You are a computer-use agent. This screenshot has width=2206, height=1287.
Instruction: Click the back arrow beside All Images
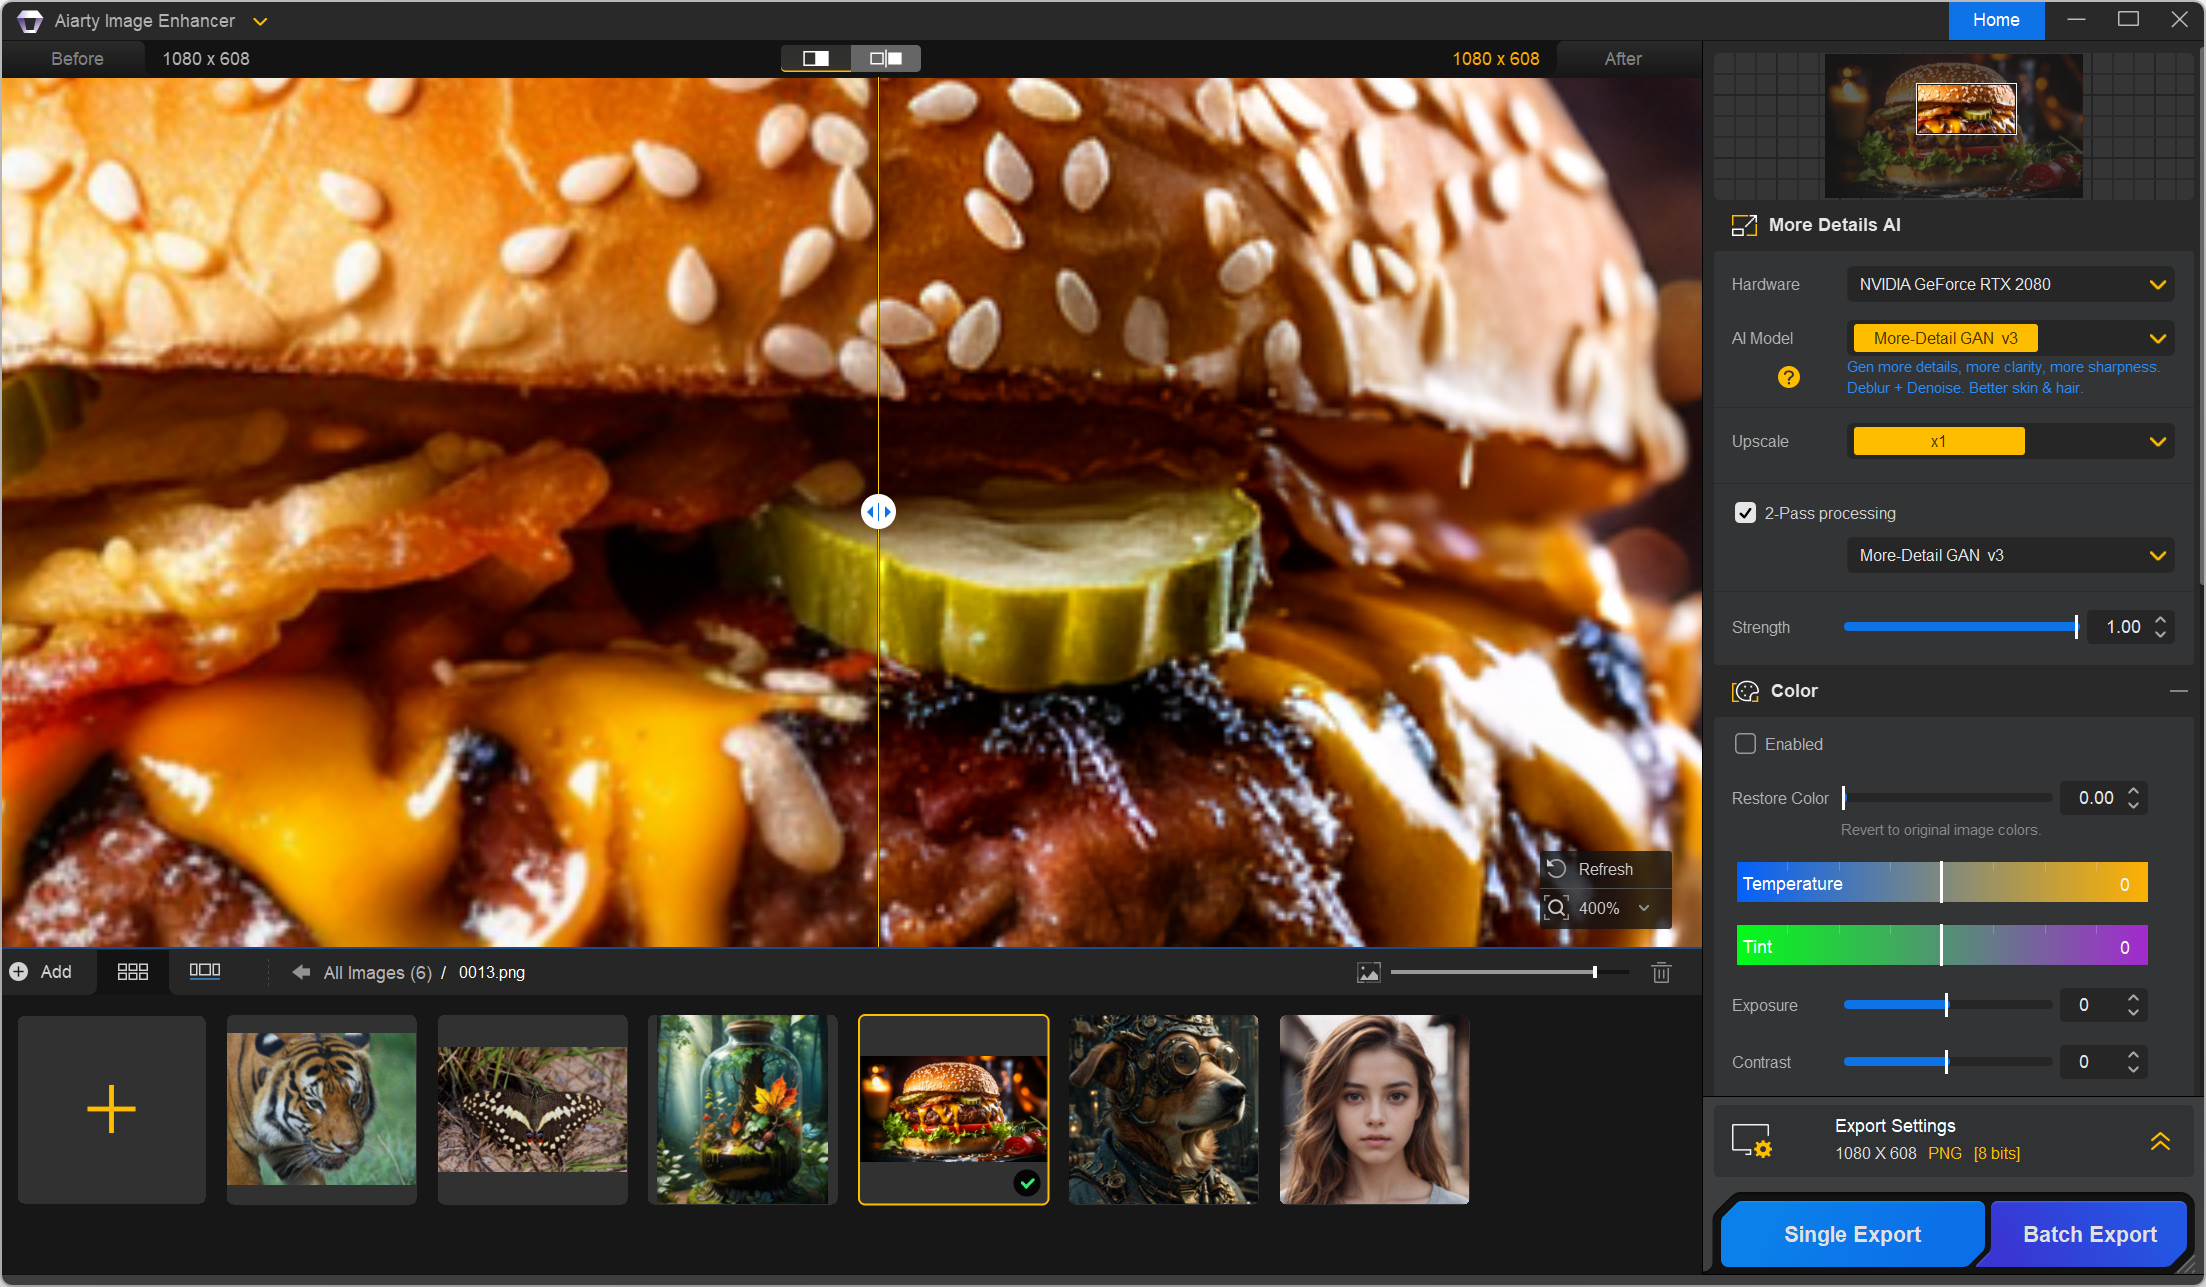(x=301, y=972)
